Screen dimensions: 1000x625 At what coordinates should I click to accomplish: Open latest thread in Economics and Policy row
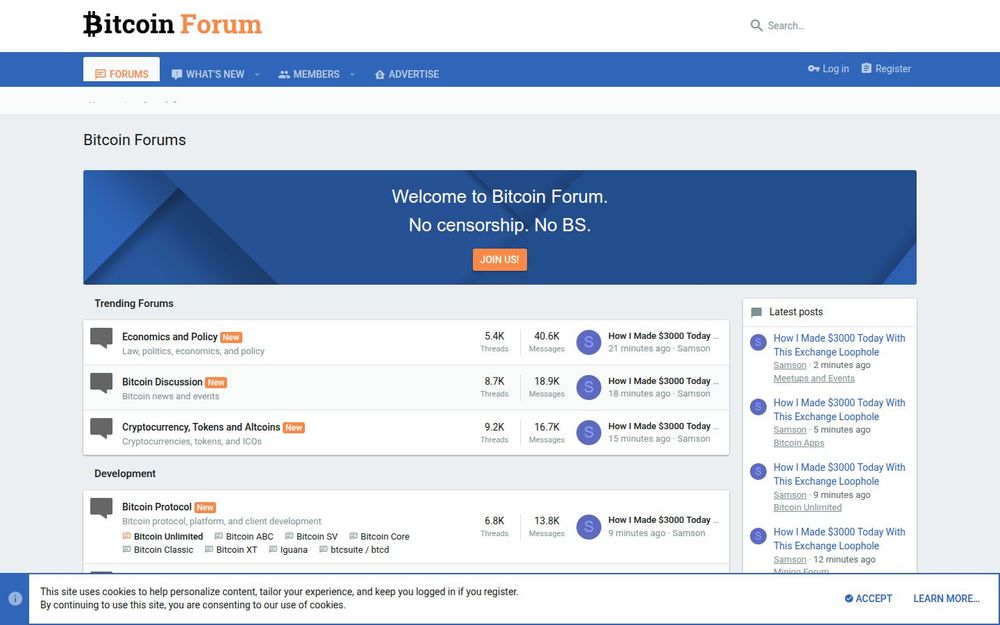coord(663,336)
